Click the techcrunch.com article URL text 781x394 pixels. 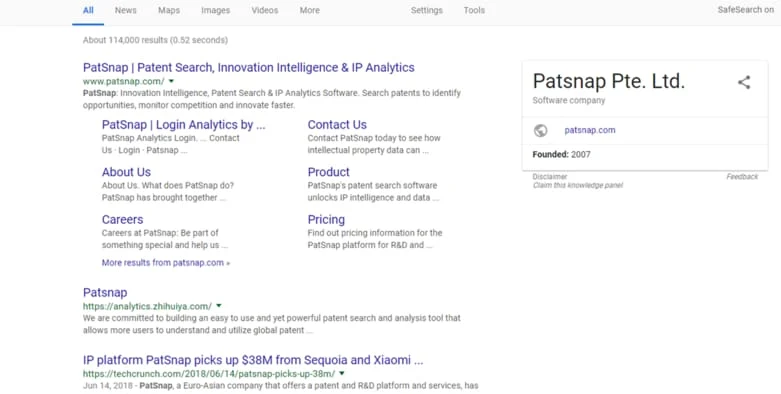coord(209,374)
